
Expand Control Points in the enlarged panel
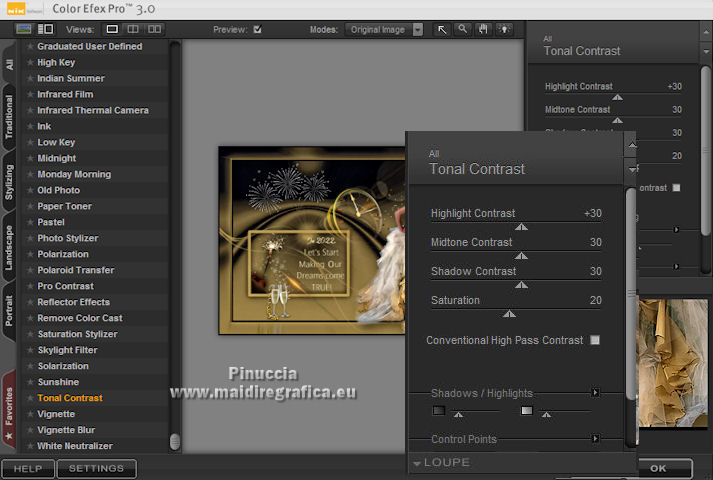click(595, 439)
